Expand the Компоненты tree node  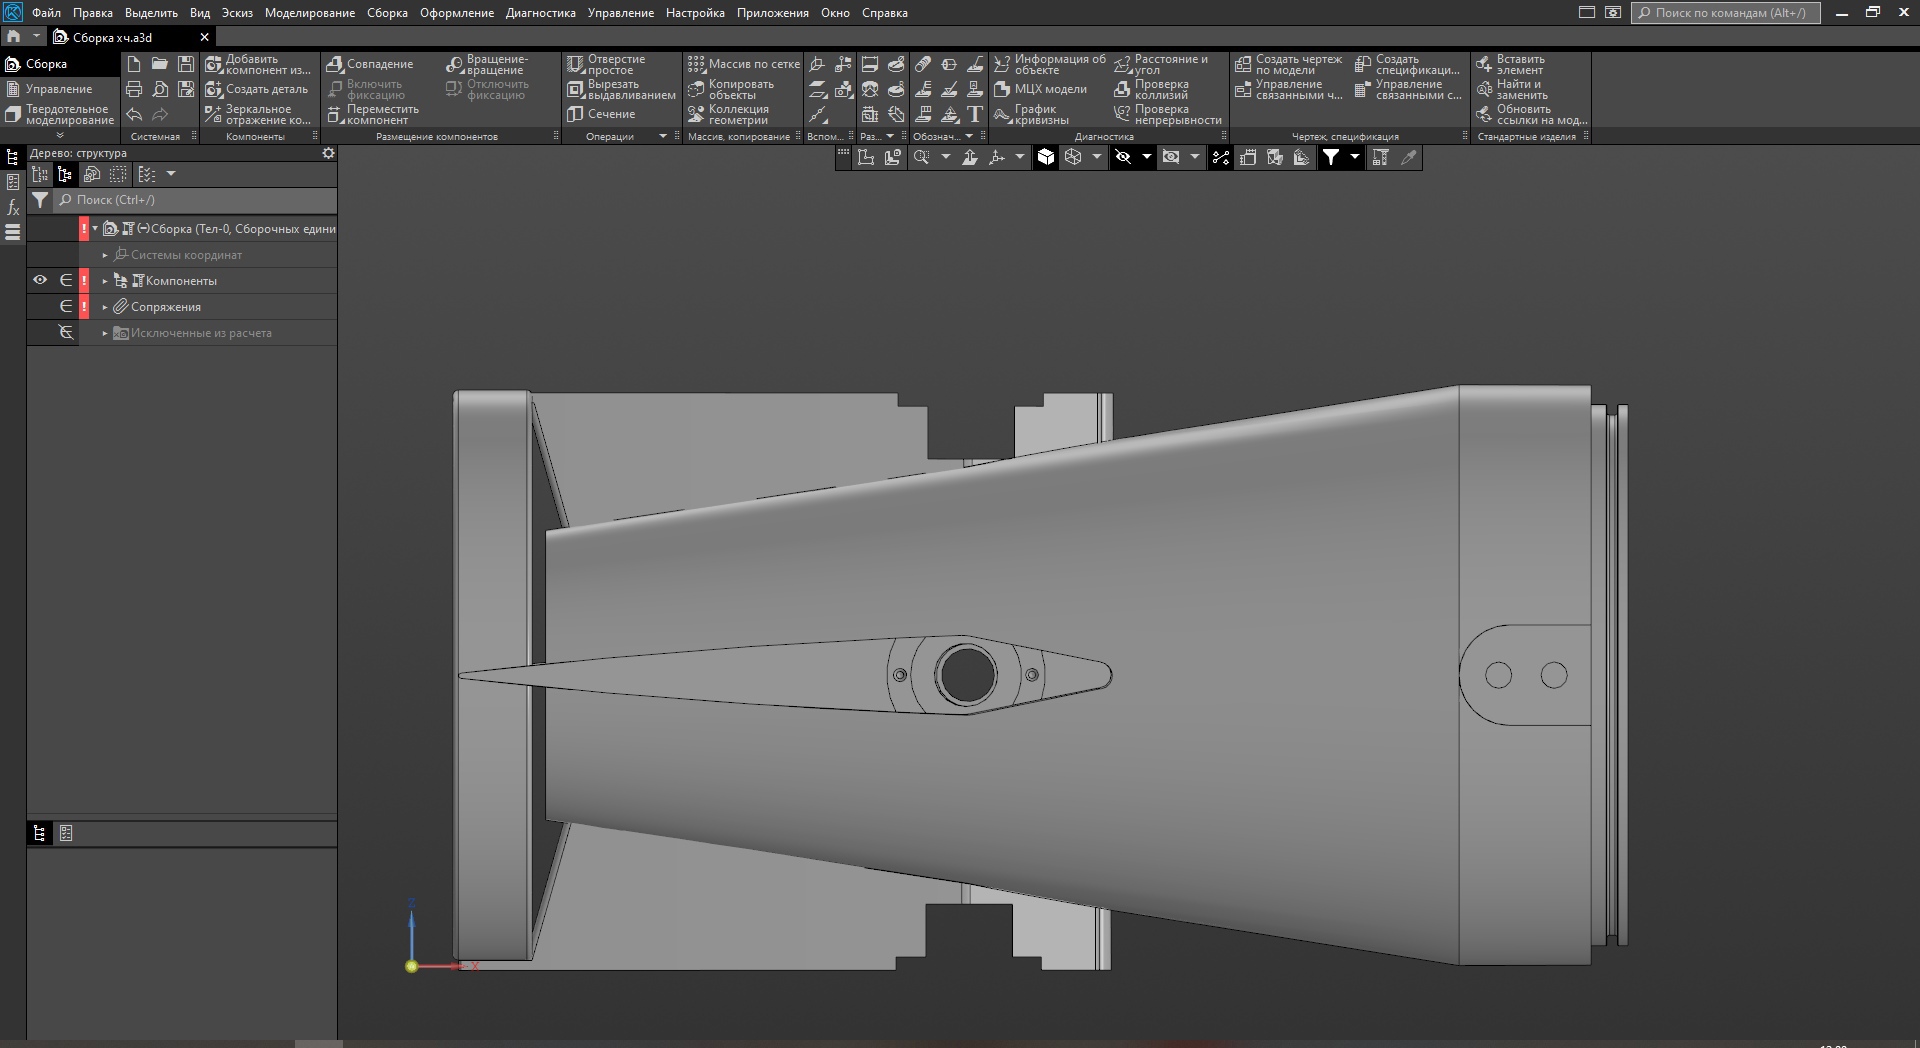point(105,281)
